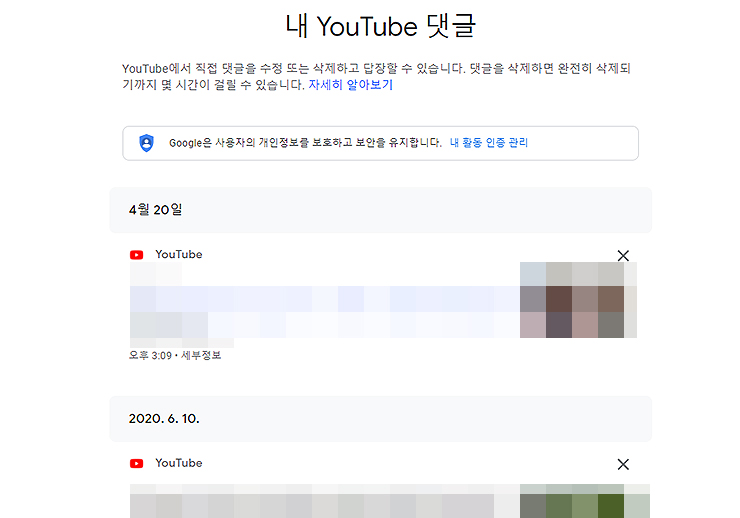Viewport: 740px width, 518px height.
Task: Delete the 4월 20일 comment with X
Action: (x=623, y=256)
